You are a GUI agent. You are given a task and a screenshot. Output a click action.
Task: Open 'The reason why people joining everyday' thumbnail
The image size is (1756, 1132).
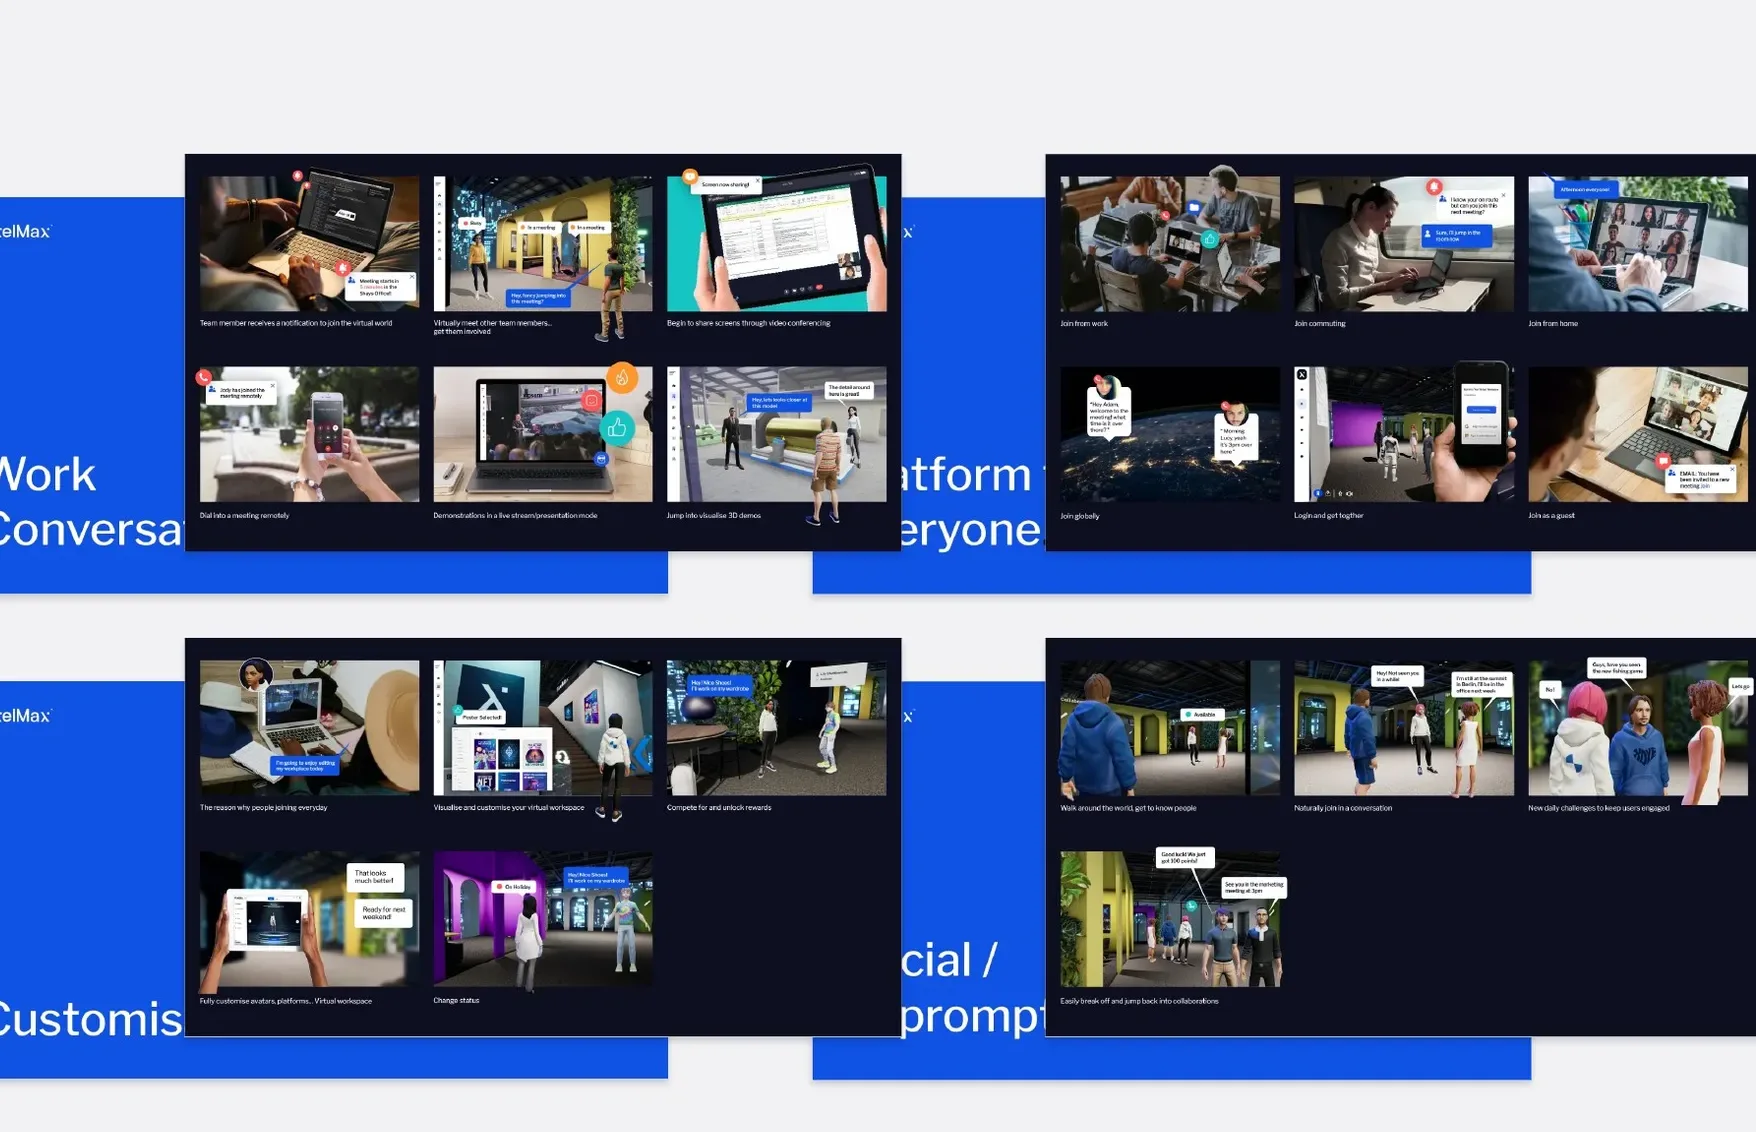click(x=309, y=728)
